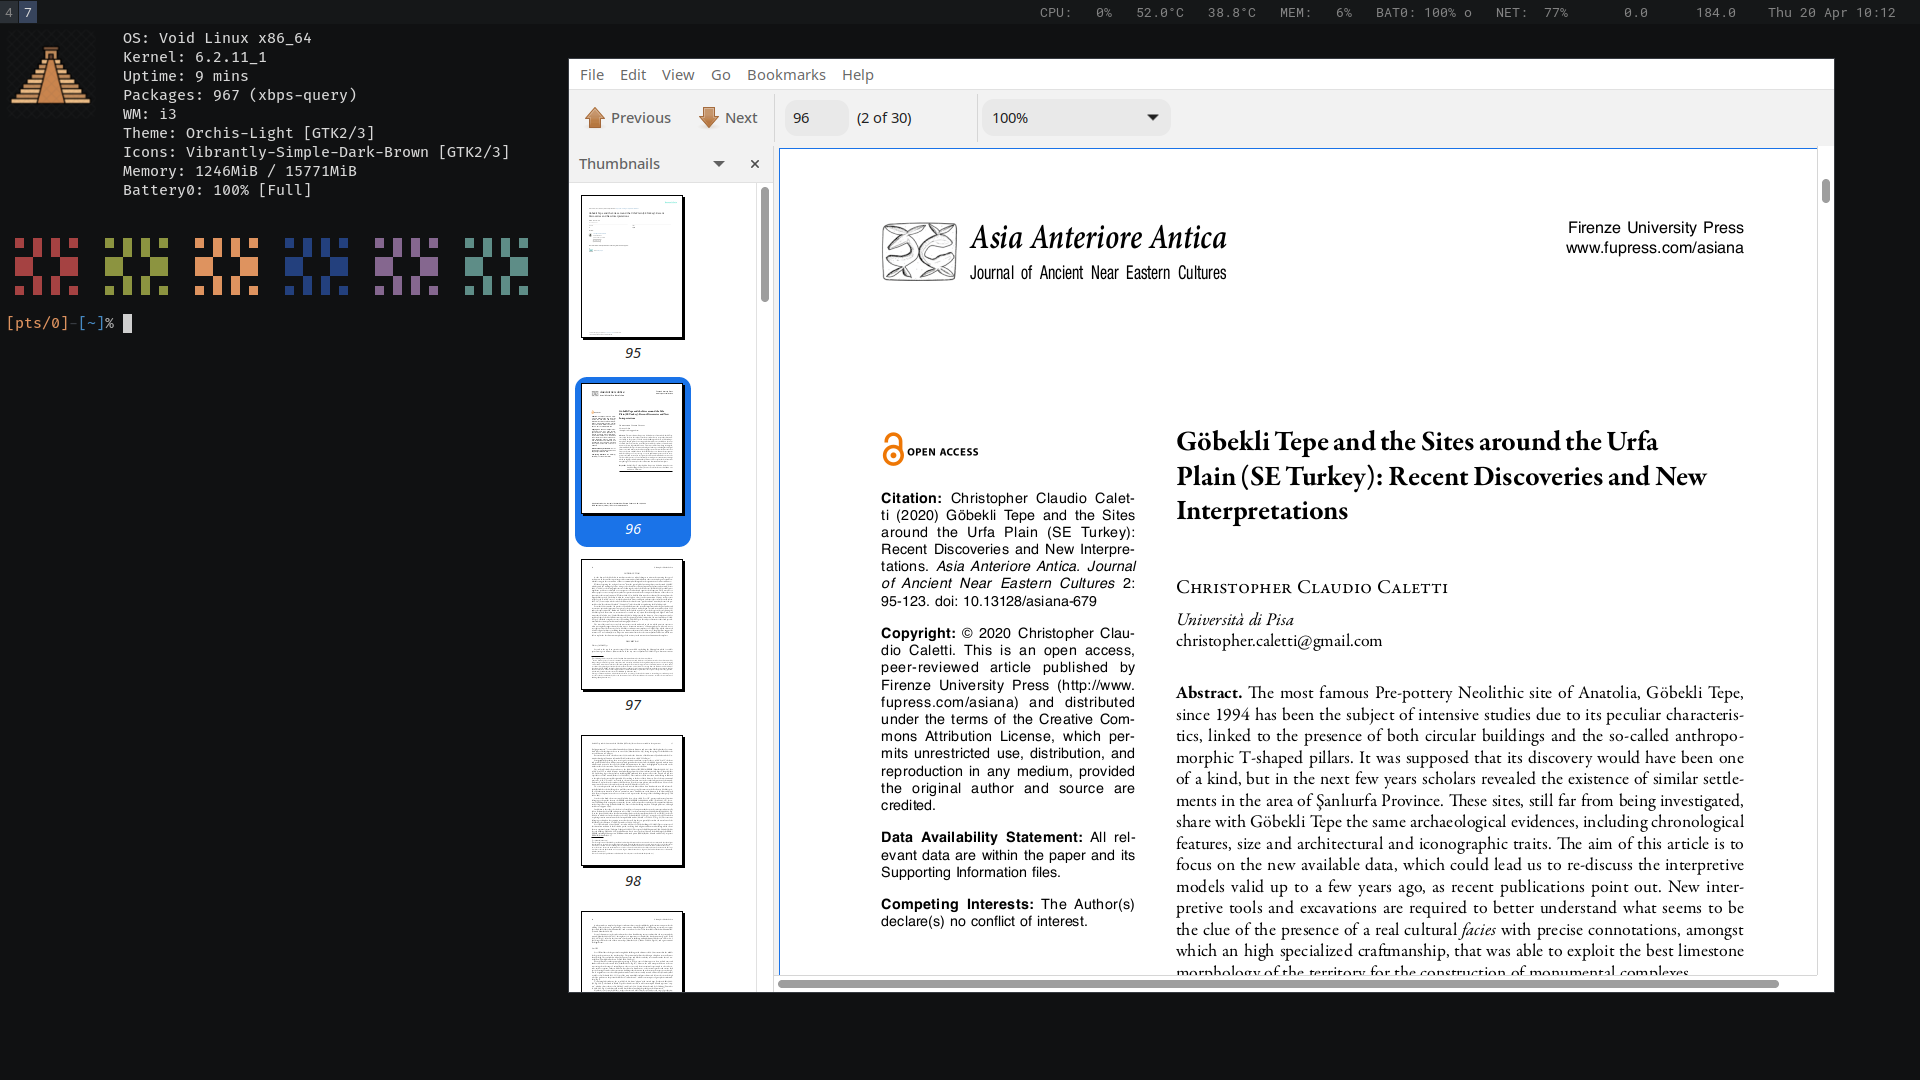Image resolution: width=1920 pixels, height=1080 pixels.
Task: Click the terminal prompt [pts/0]-[~]%
Action: [x=60, y=323]
